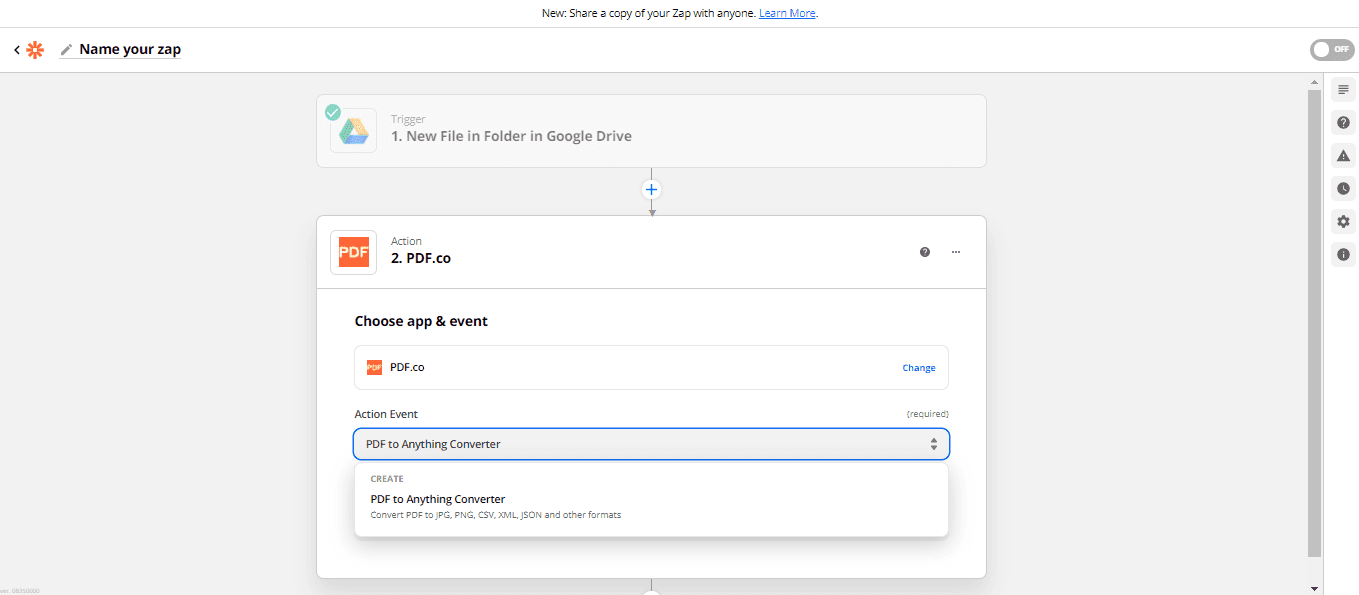Open the Learn More link in the banner
Image resolution: width=1359 pixels, height=595 pixels.
pyautogui.click(x=787, y=13)
